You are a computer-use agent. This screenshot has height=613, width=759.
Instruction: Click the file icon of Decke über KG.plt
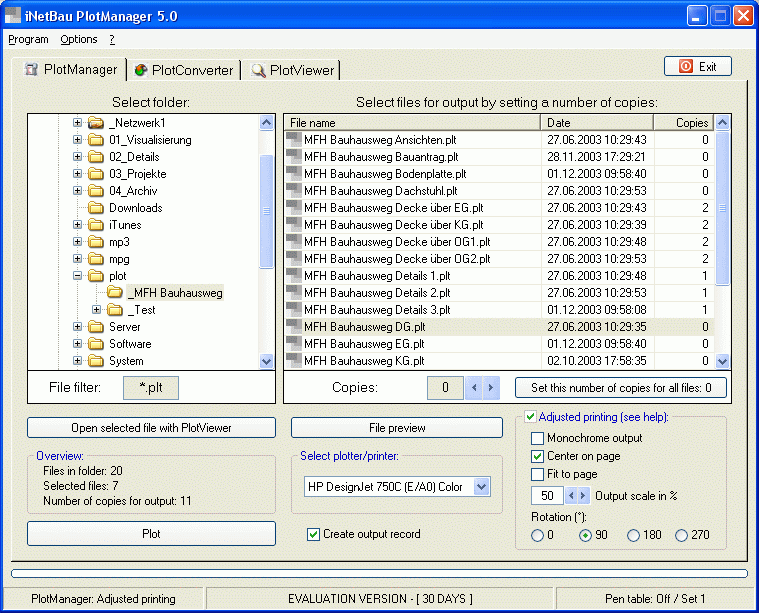tap(294, 224)
